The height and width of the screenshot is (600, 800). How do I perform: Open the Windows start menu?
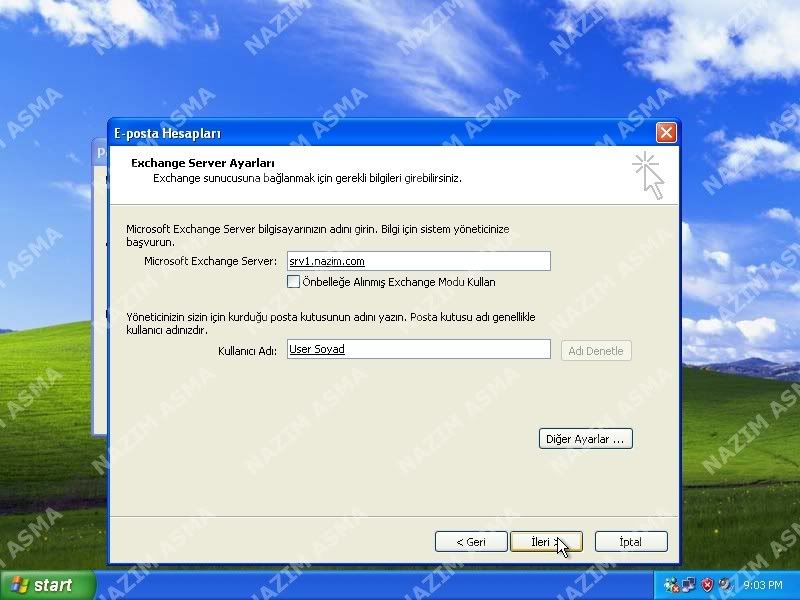tap(47, 585)
